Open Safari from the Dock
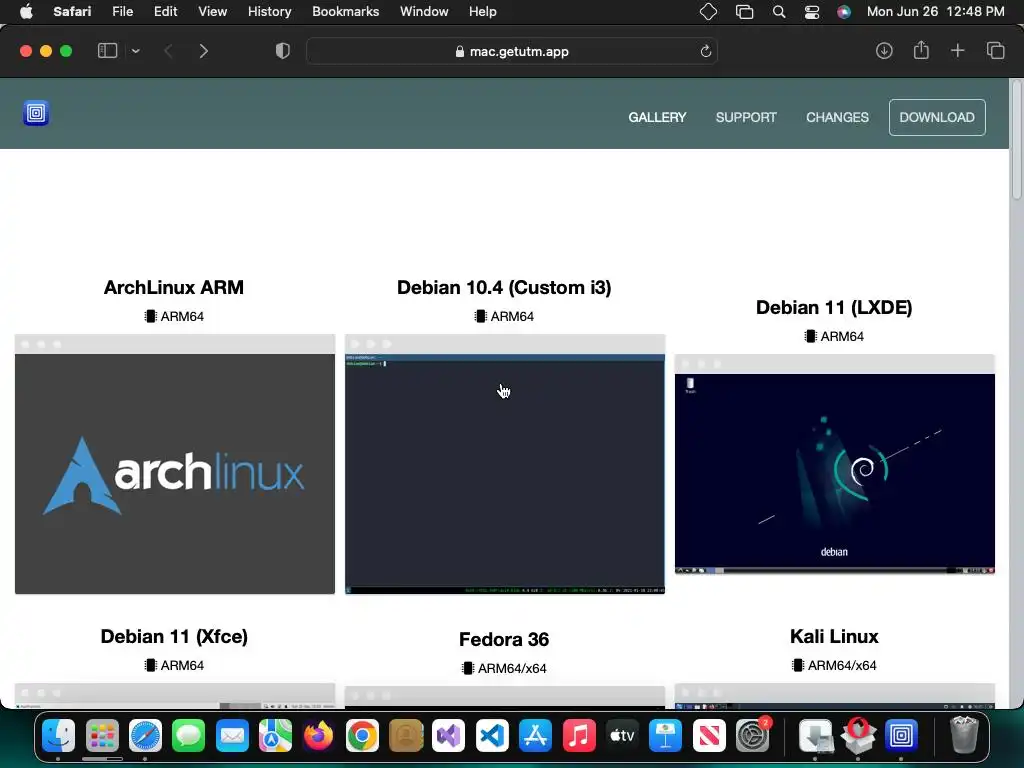 (145, 735)
